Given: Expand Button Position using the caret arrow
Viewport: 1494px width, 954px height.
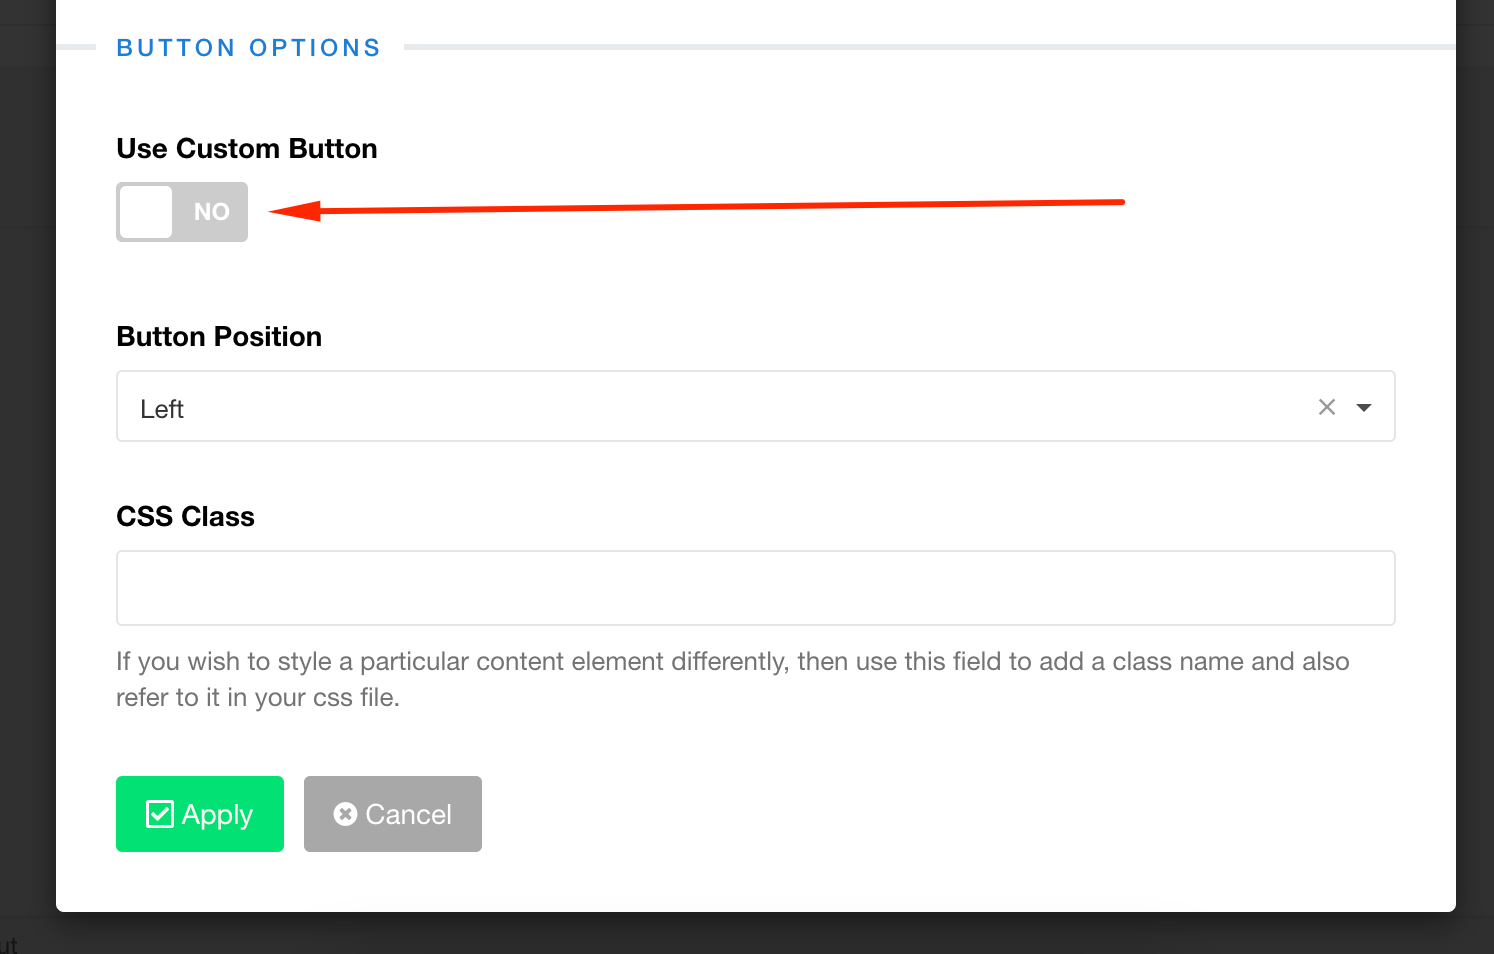Looking at the screenshot, I should 1364,407.
